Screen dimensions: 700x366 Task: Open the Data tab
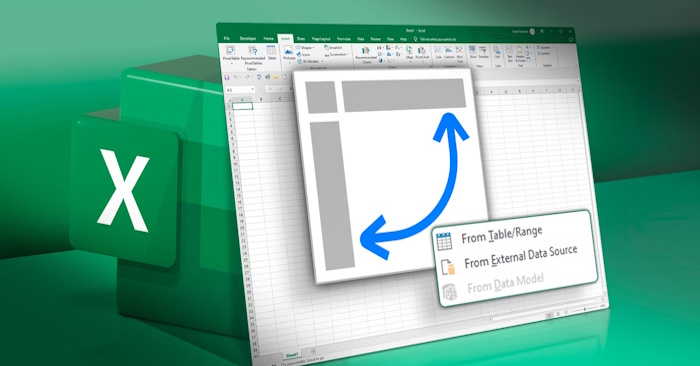pos(361,39)
